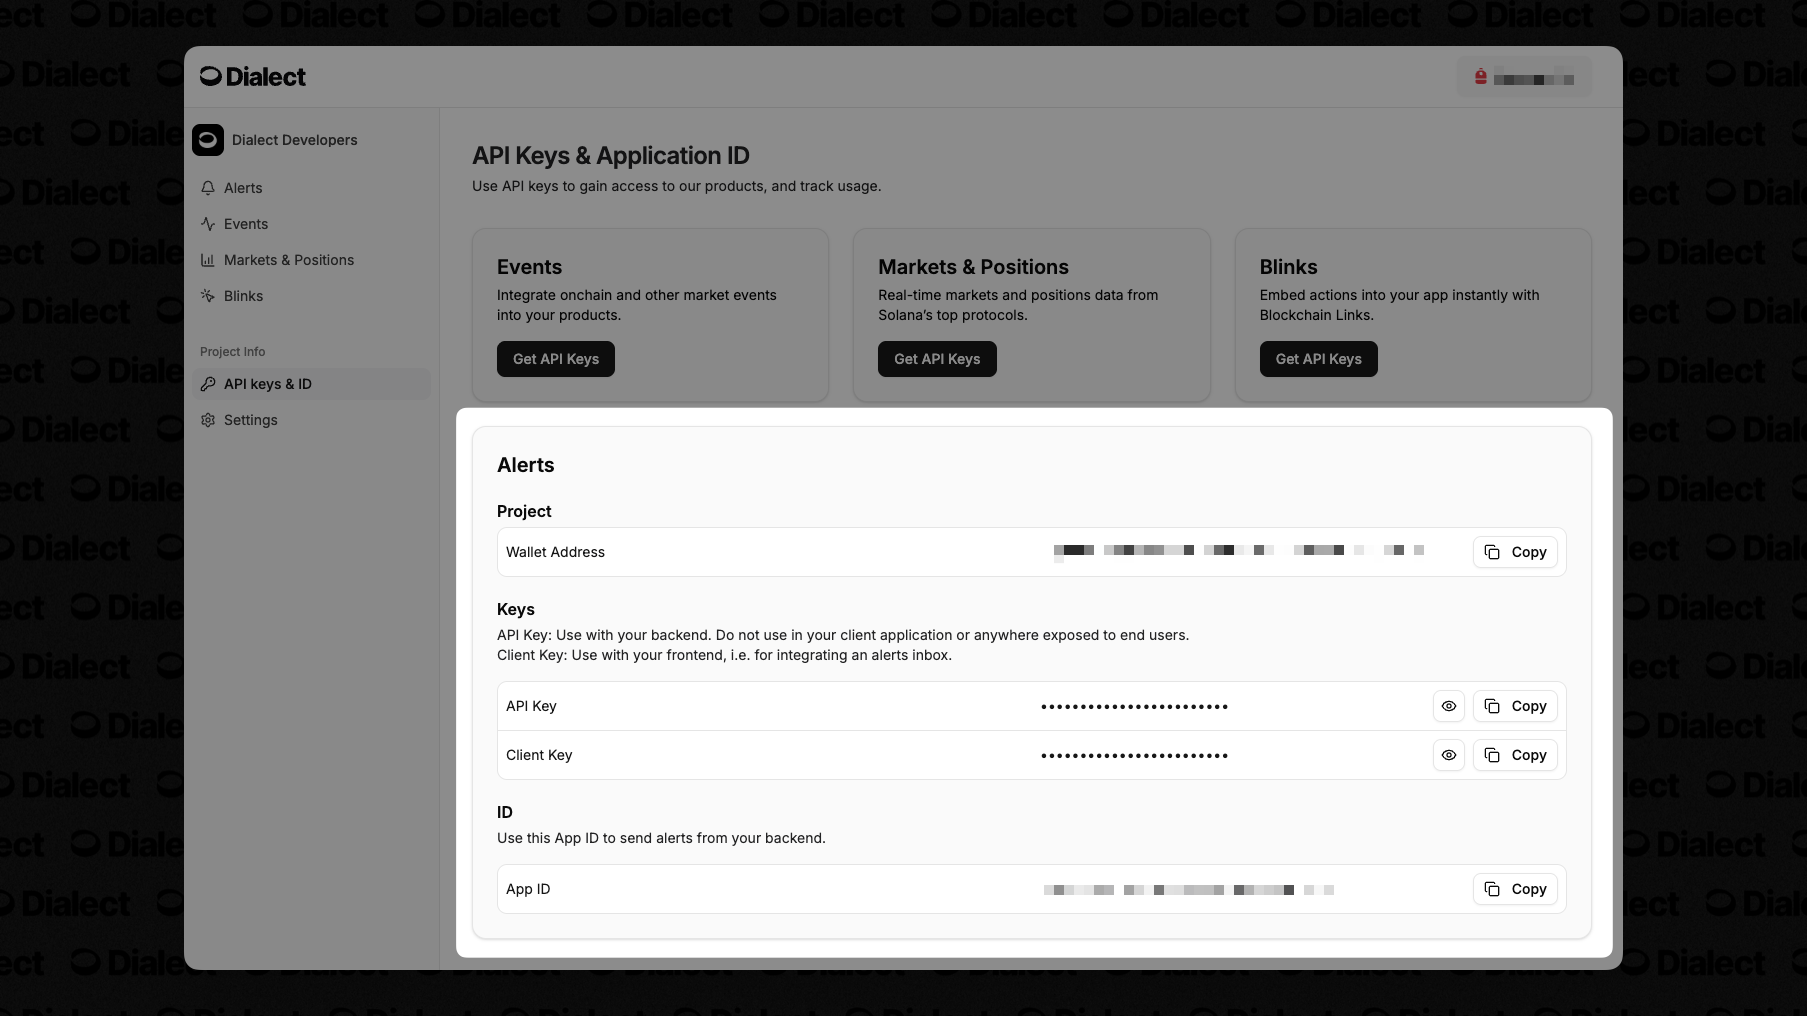Copy the Wallet Address
This screenshot has height=1016, width=1807.
point(1515,552)
